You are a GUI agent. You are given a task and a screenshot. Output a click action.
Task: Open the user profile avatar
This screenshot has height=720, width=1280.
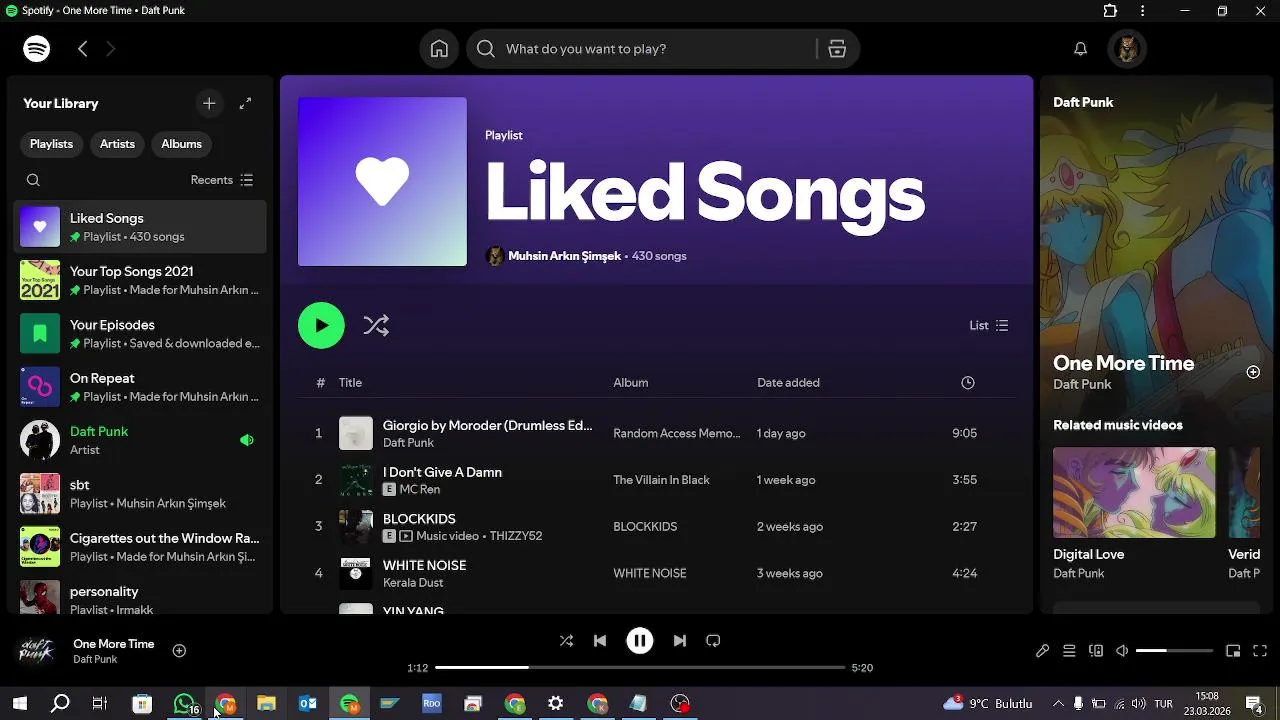pyautogui.click(x=1127, y=49)
